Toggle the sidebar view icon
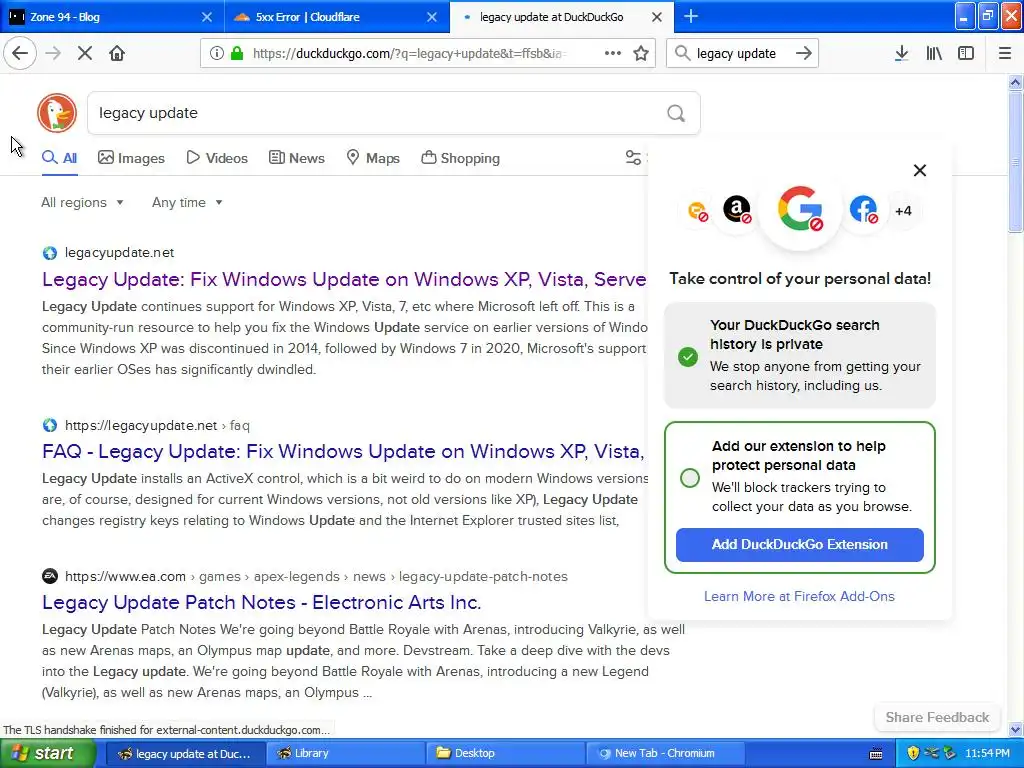 966,54
